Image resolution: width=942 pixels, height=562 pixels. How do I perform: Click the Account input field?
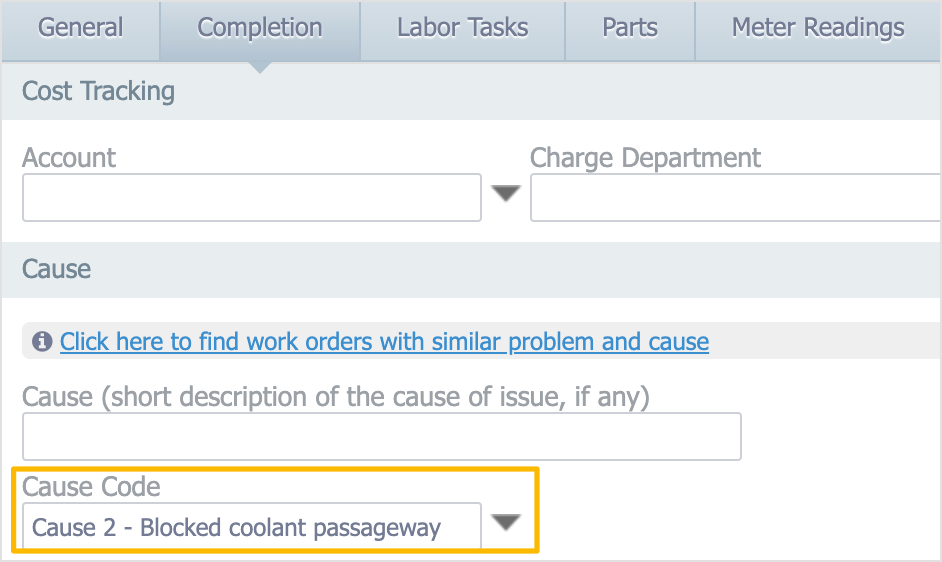(x=252, y=198)
